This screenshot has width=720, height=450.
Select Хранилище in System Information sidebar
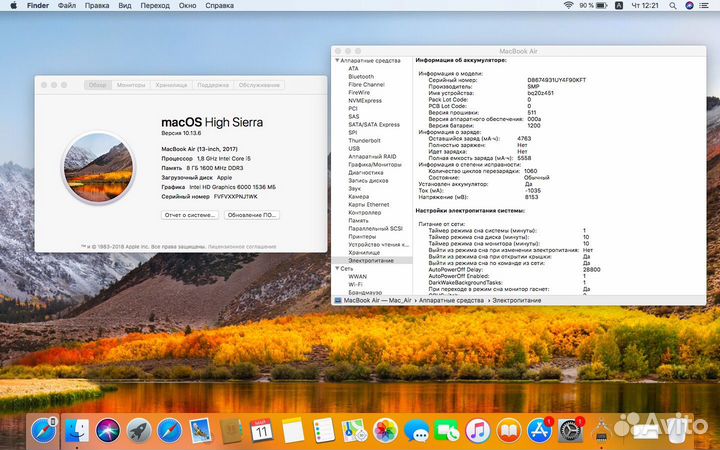pos(364,253)
